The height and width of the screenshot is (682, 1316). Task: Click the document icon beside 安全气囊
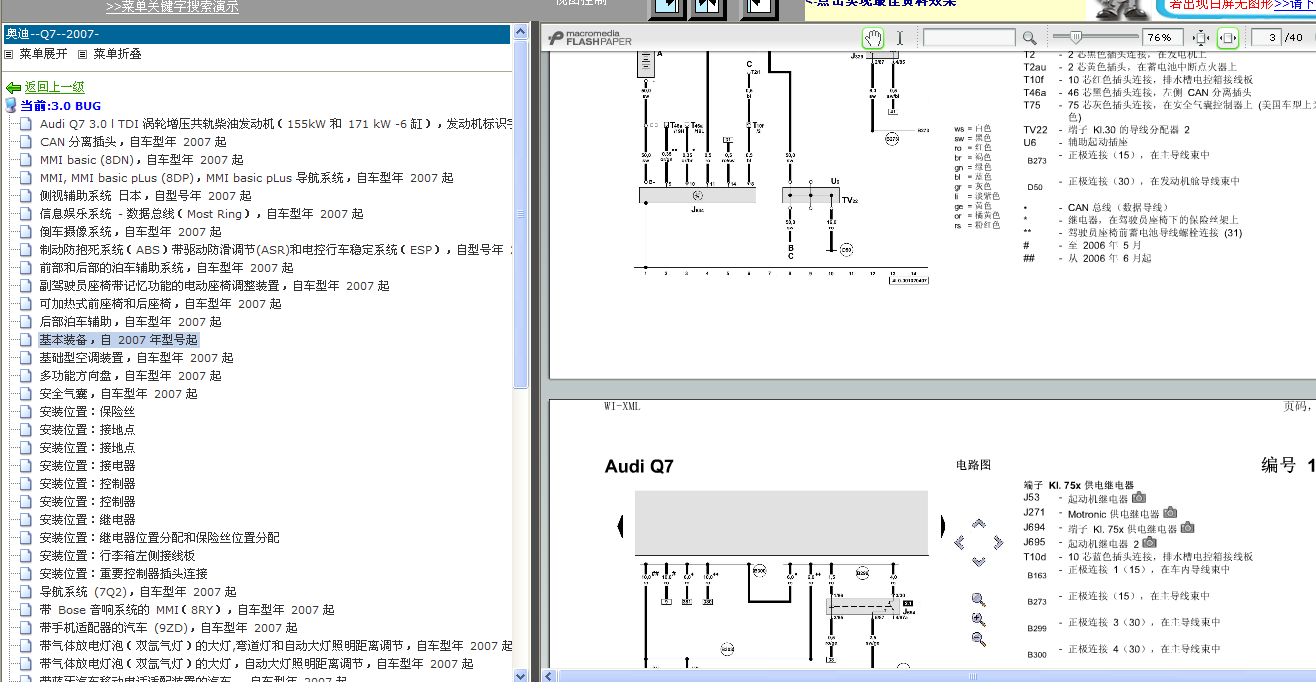[x=25, y=394]
